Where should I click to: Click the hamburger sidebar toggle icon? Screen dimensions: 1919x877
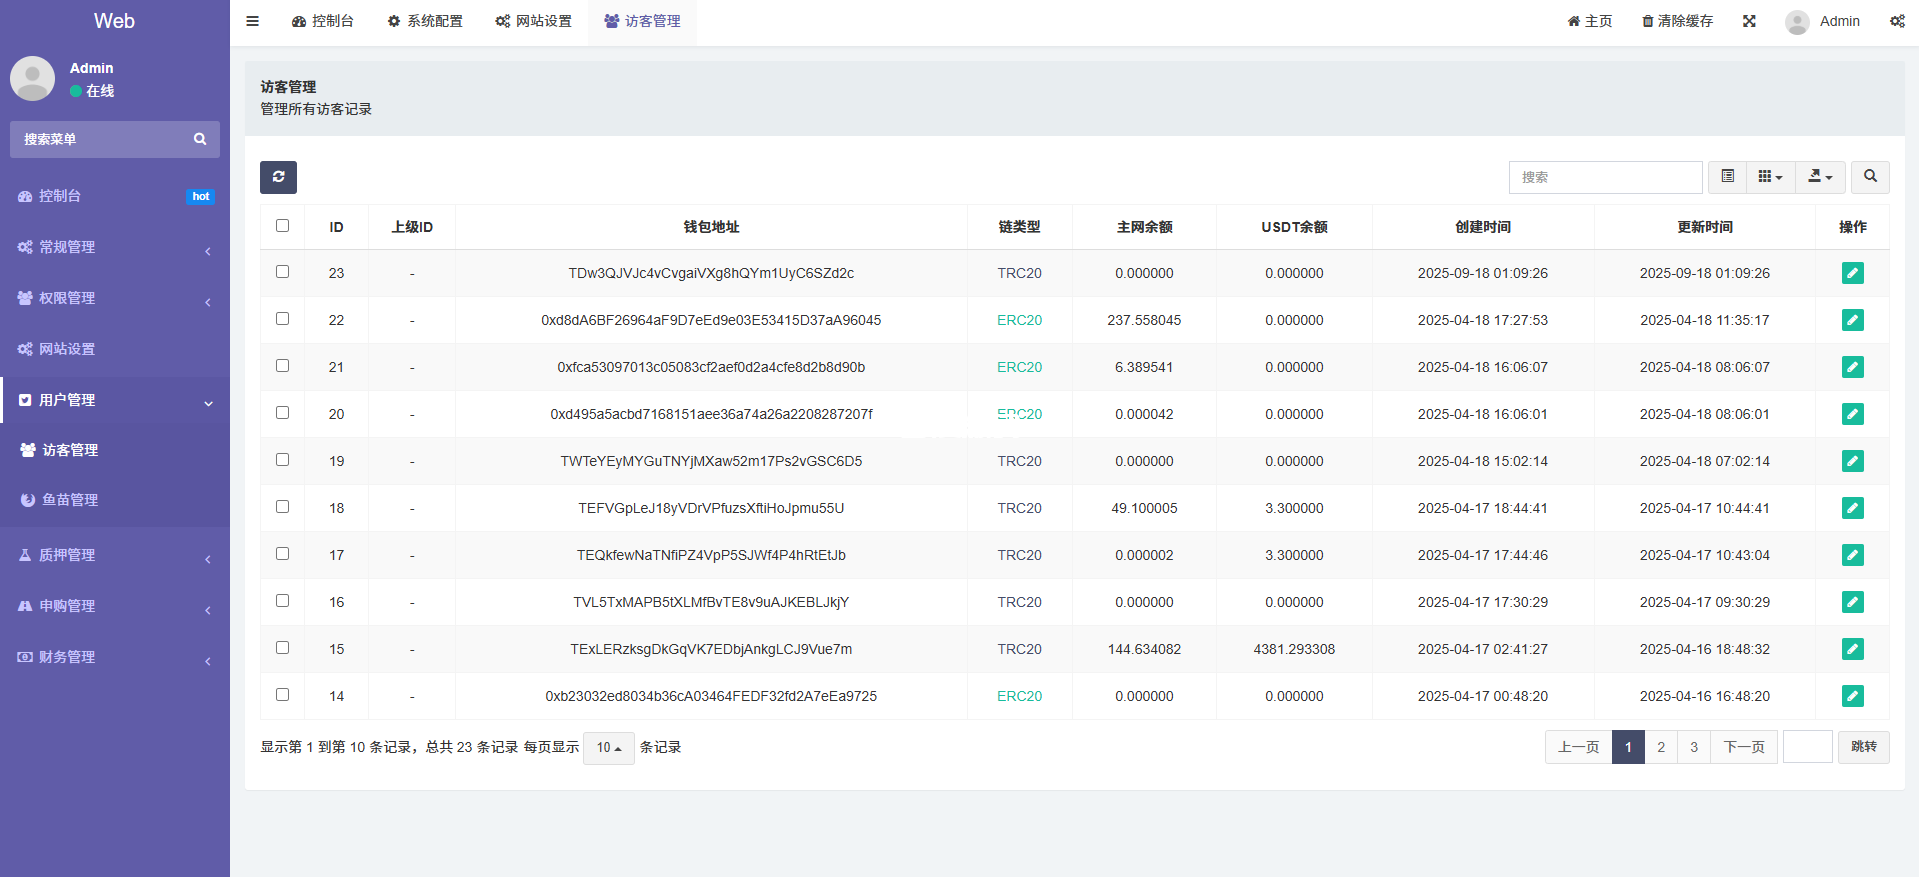click(x=253, y=21)
